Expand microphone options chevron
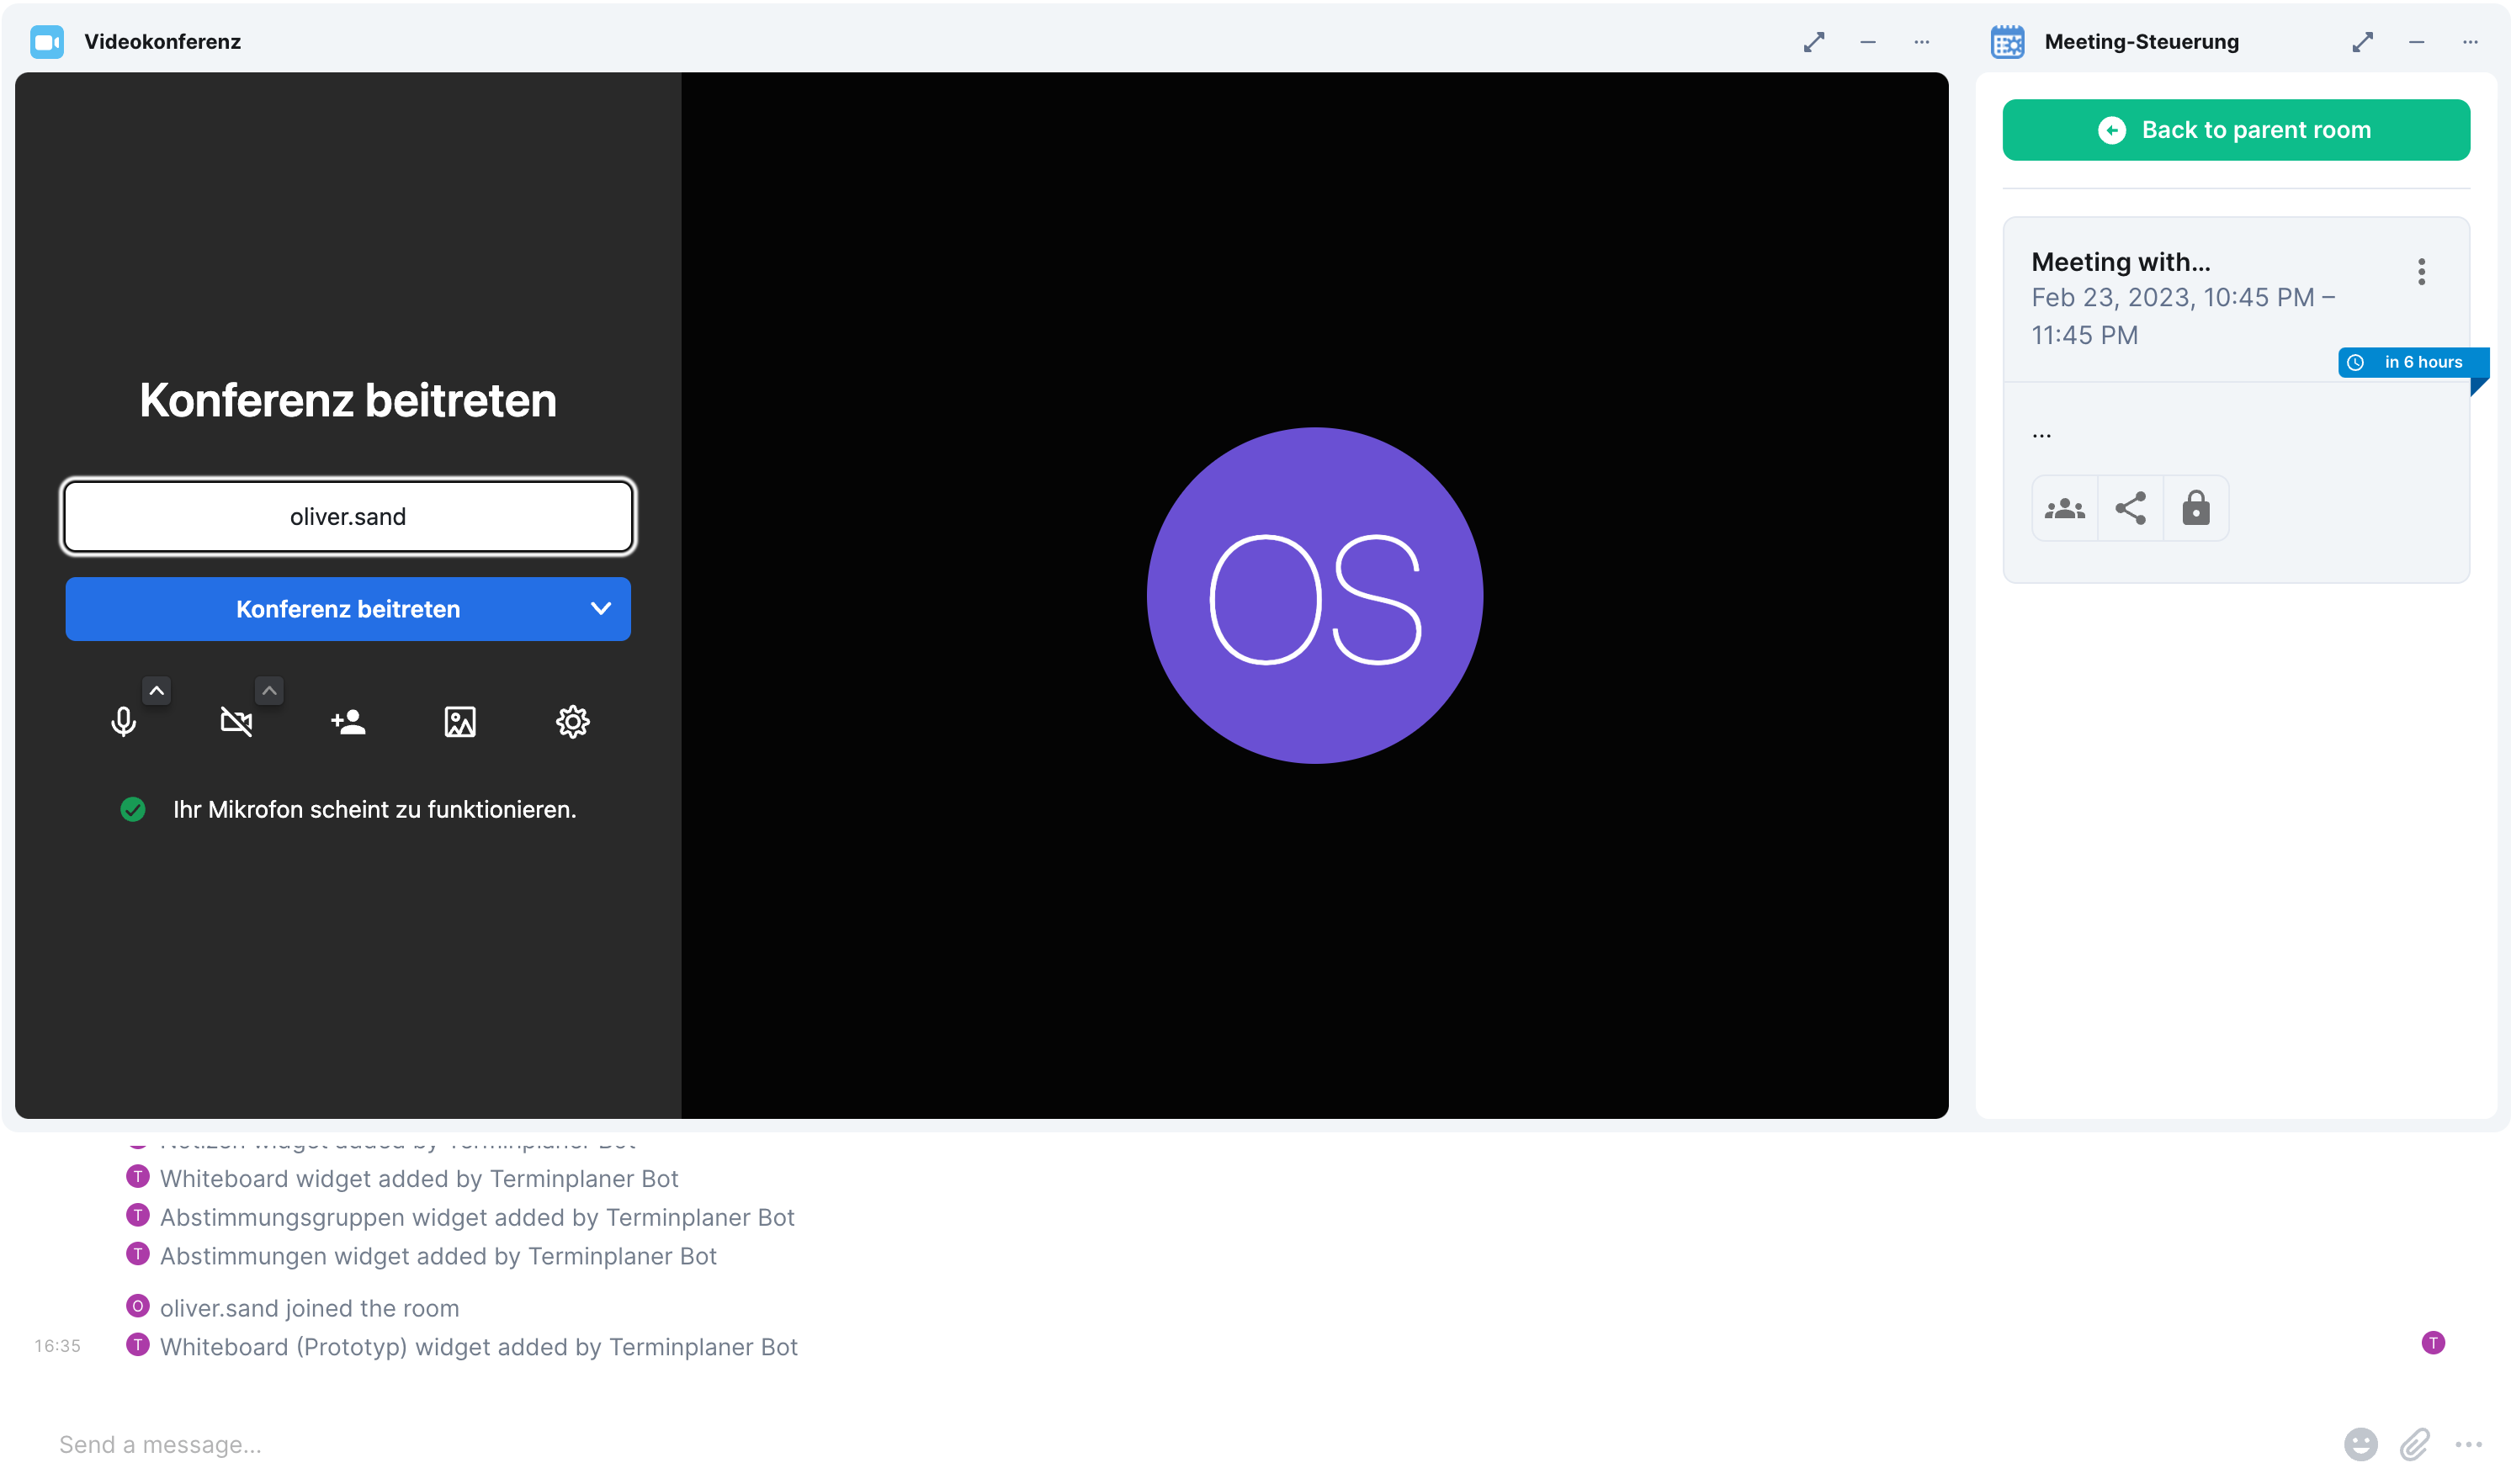The image size is (2511, 1484). 157,691
